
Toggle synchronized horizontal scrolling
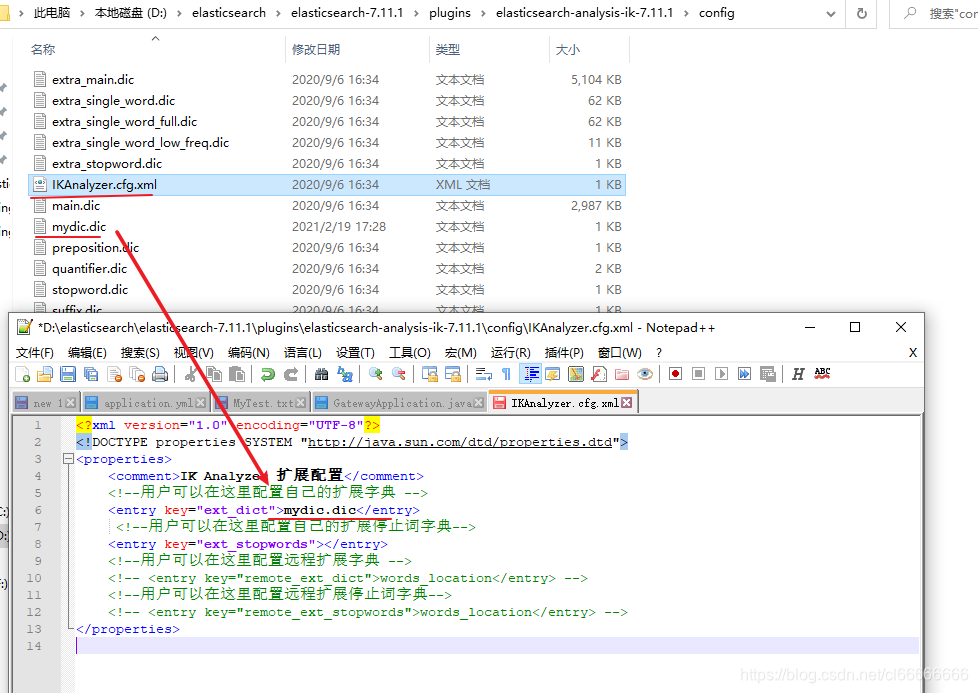pos(453,374)
